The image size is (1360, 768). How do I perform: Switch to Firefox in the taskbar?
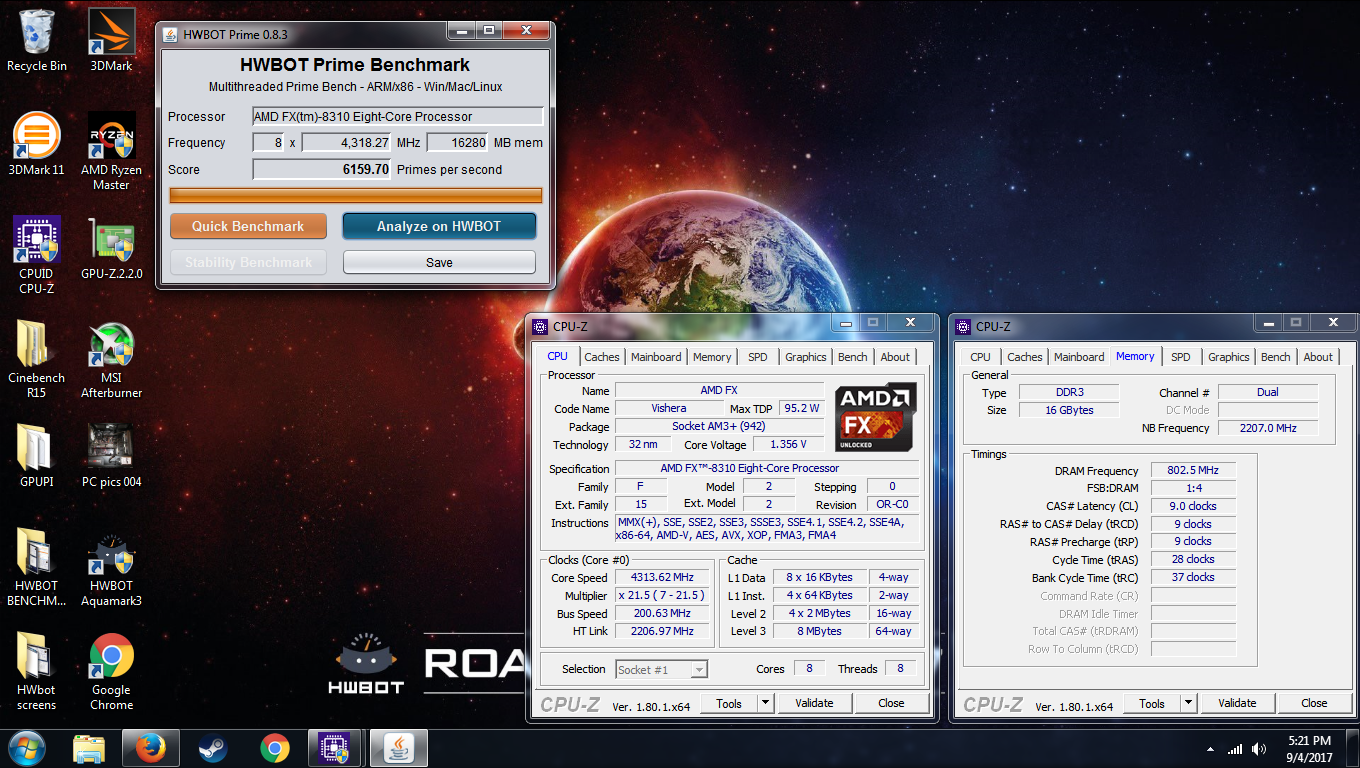(150, 748)
